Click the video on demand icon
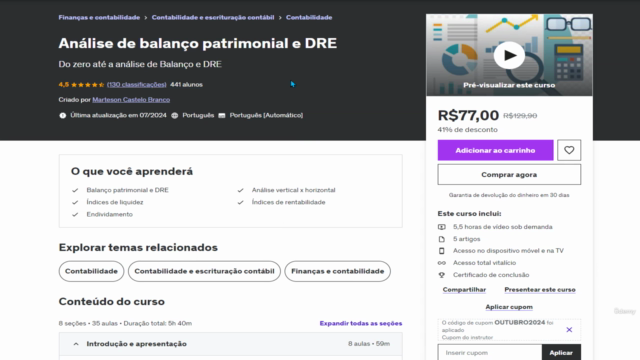The image size is (640, 360). point(442,227)
